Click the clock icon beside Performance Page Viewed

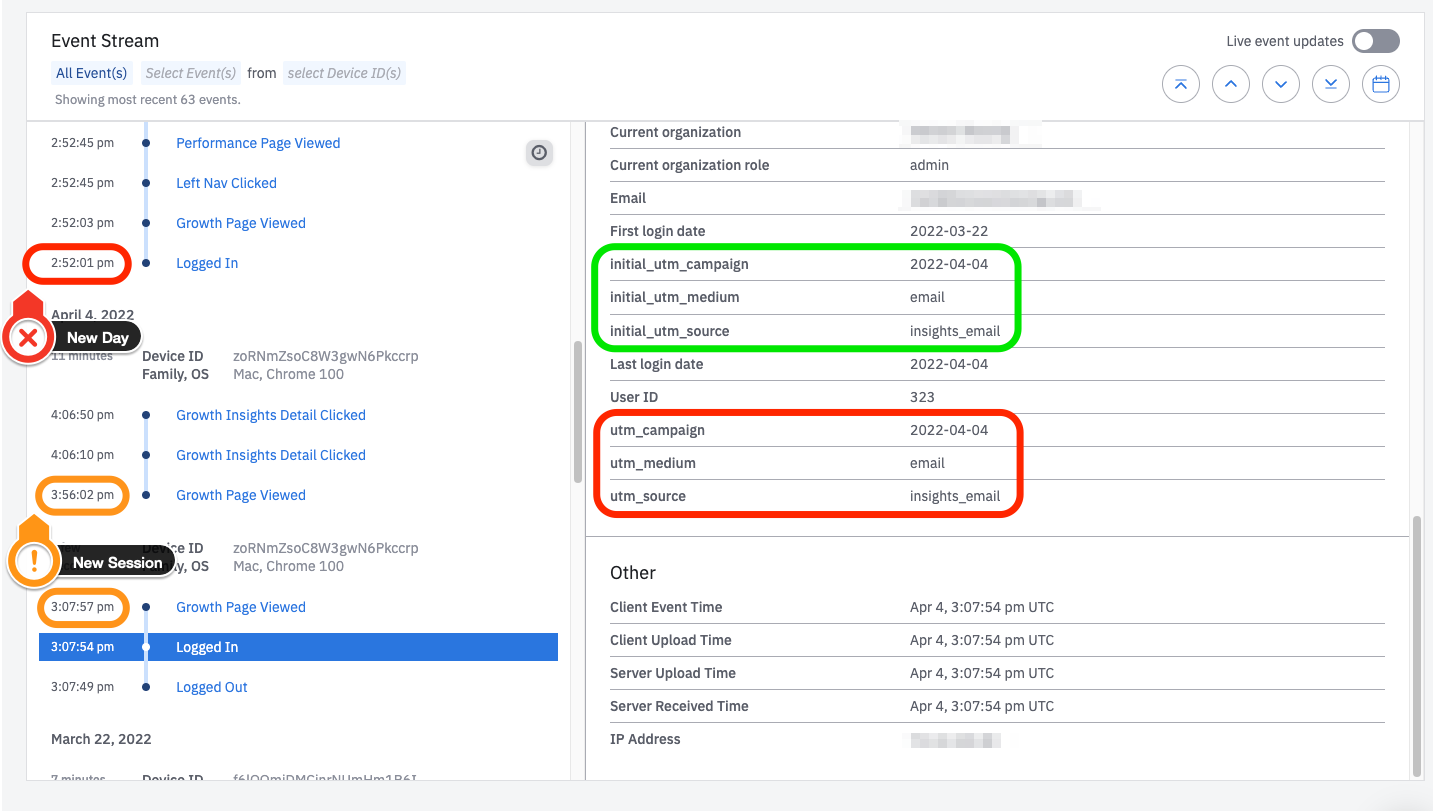click(539, 152)
